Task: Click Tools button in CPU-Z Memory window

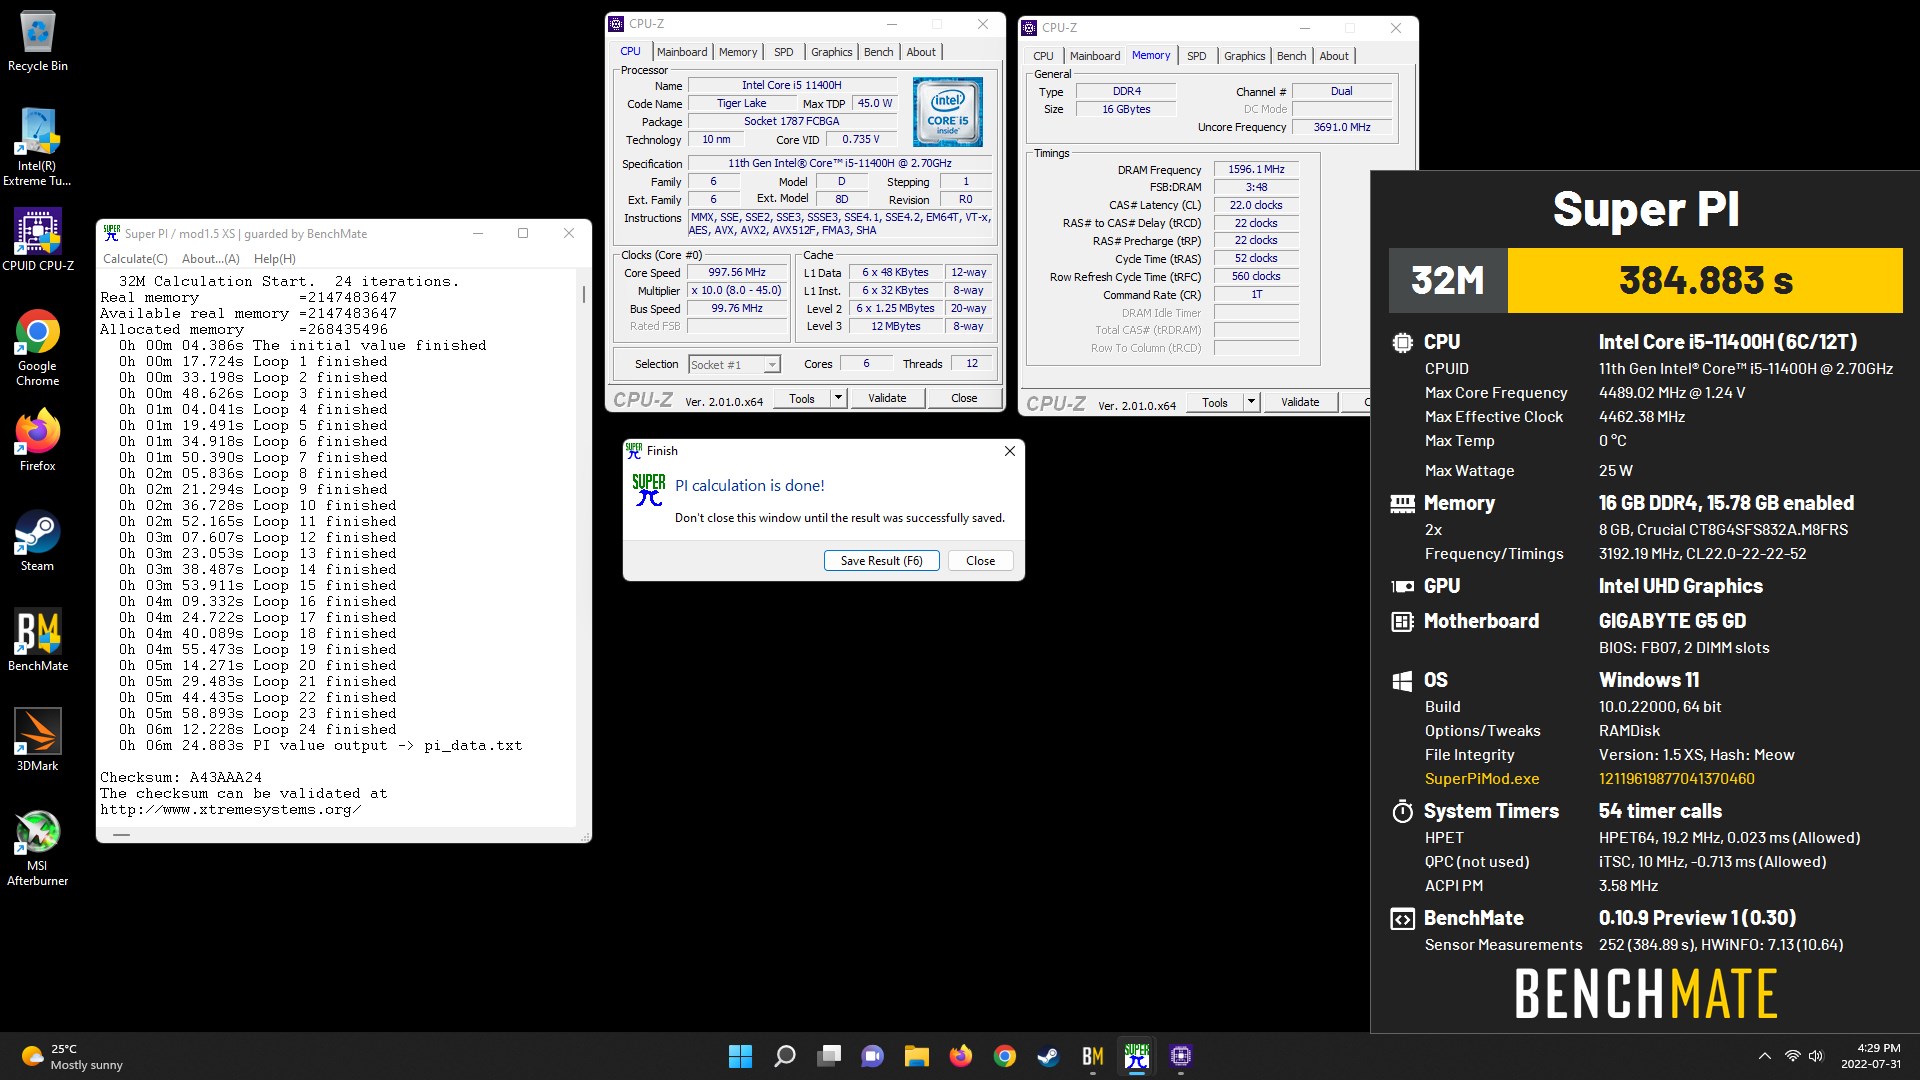Action: coord(1215,402)
